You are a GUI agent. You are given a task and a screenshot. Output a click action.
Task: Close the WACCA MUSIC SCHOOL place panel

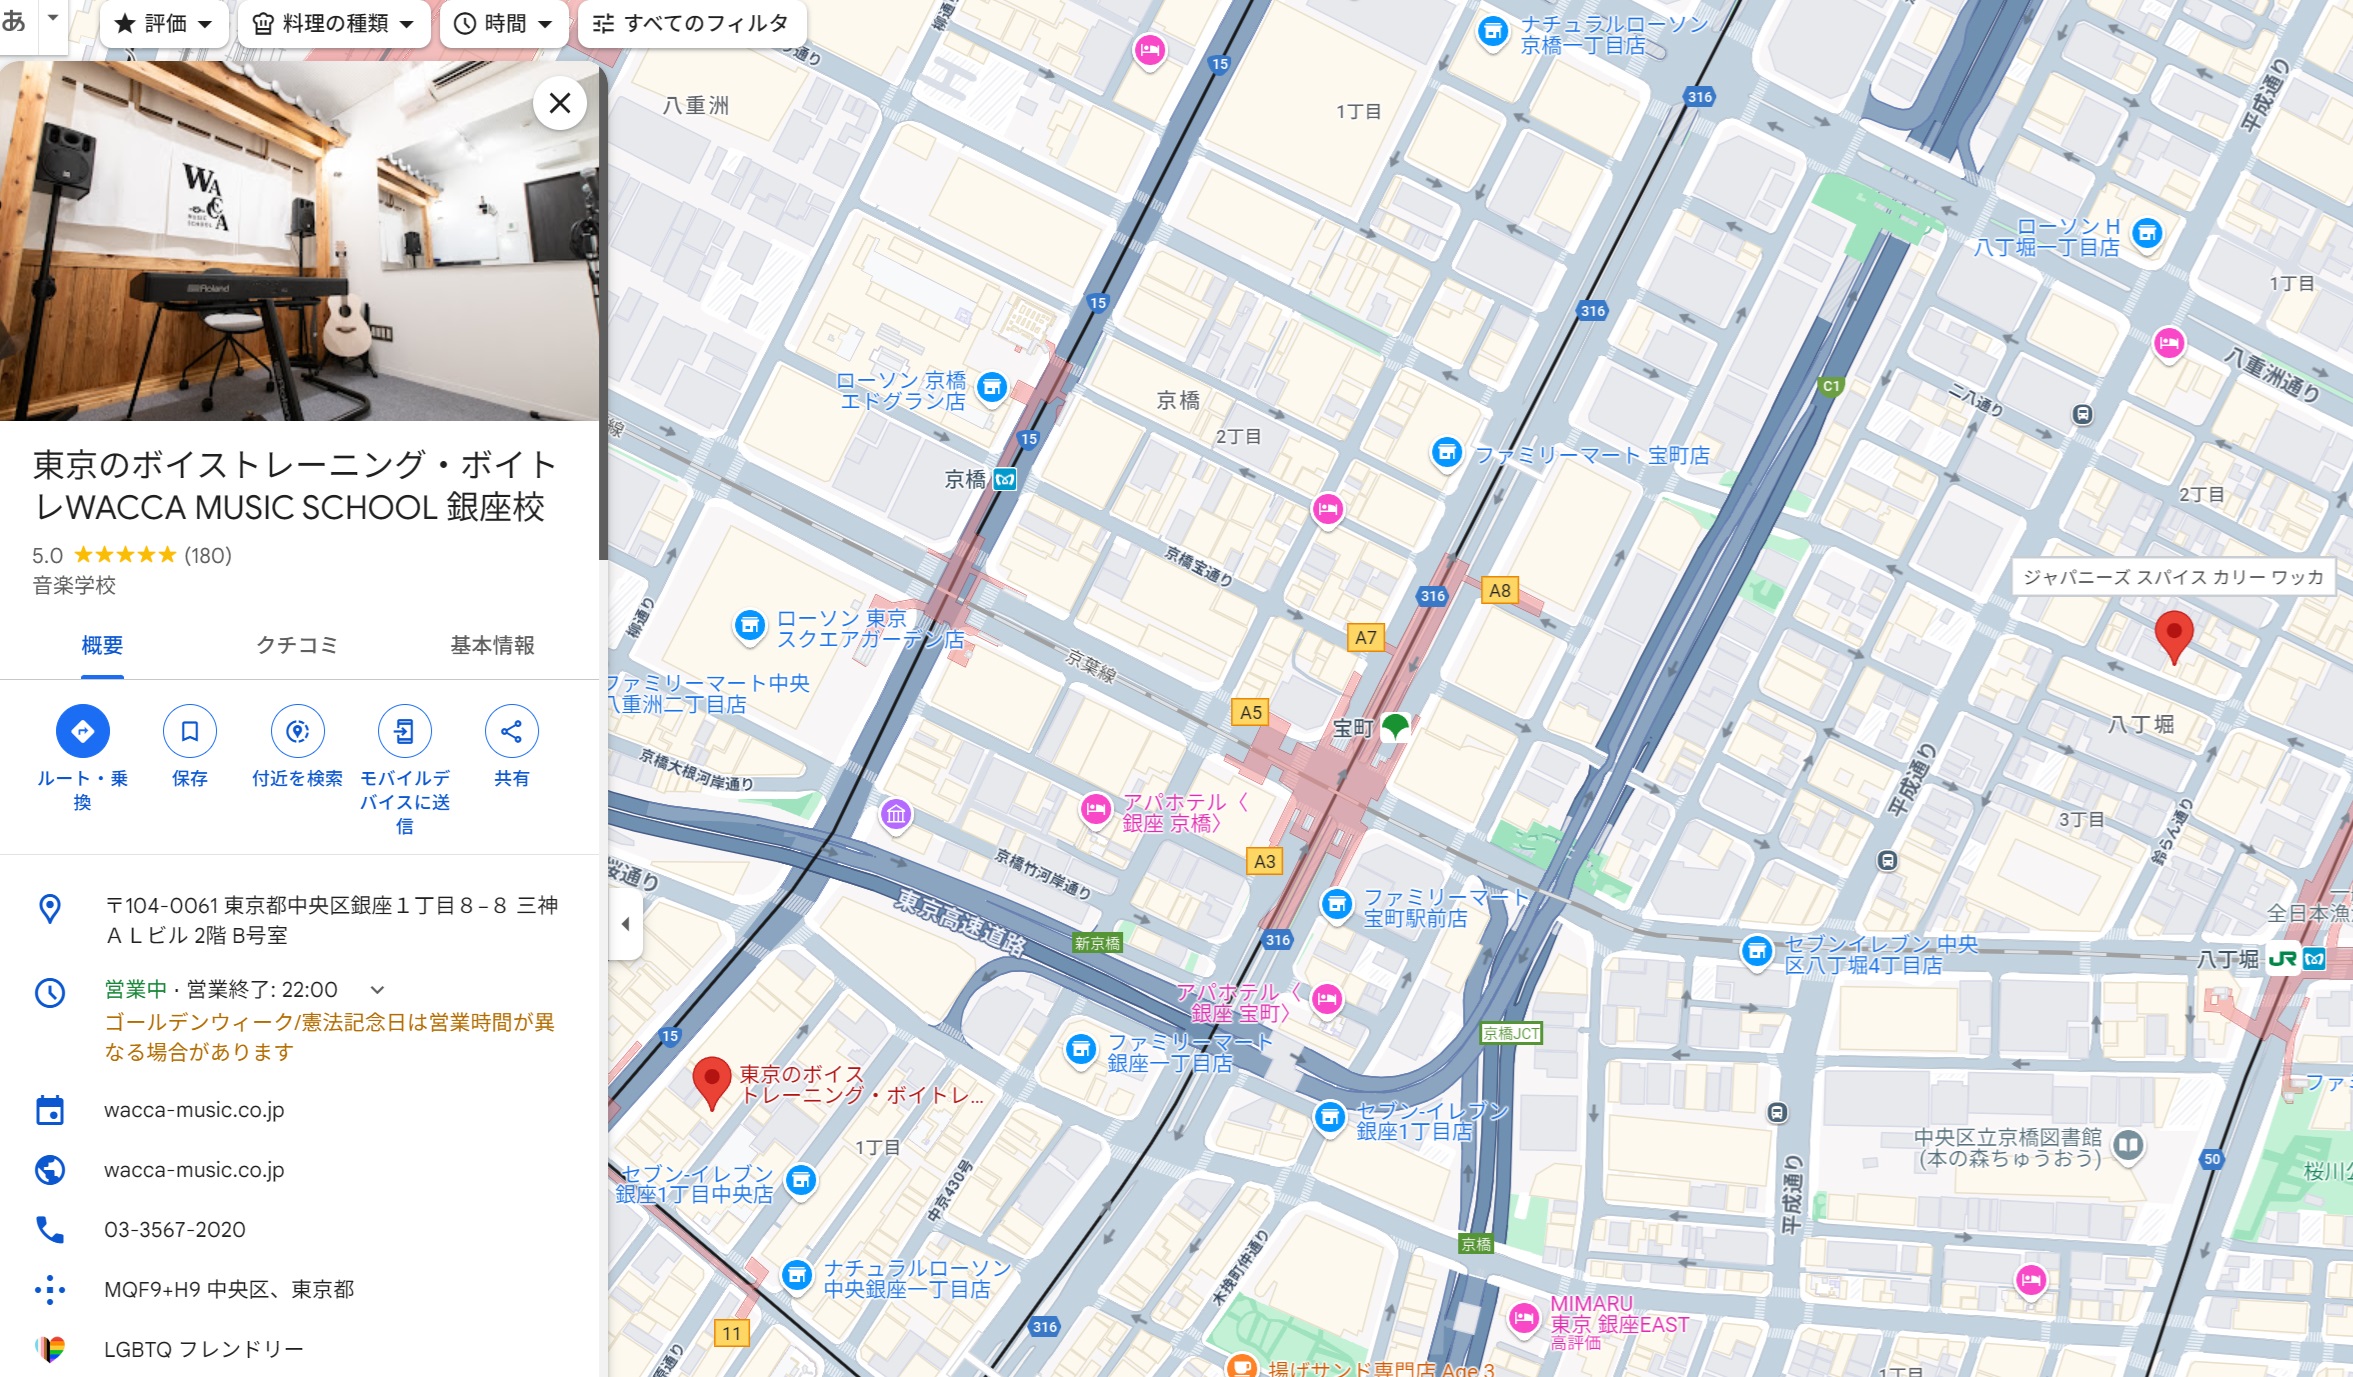click(x=560, y=103)
